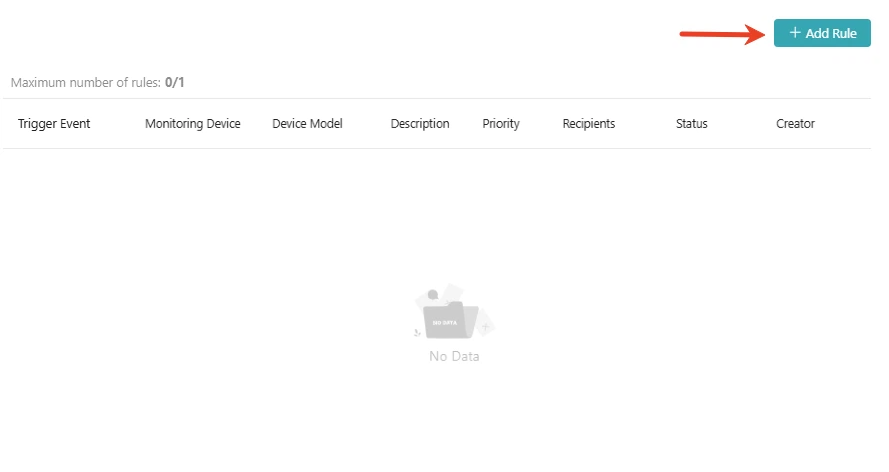The image size is (889, 472).
Task: Click the plus icon in Add Rule
Action: coord(795,33)
